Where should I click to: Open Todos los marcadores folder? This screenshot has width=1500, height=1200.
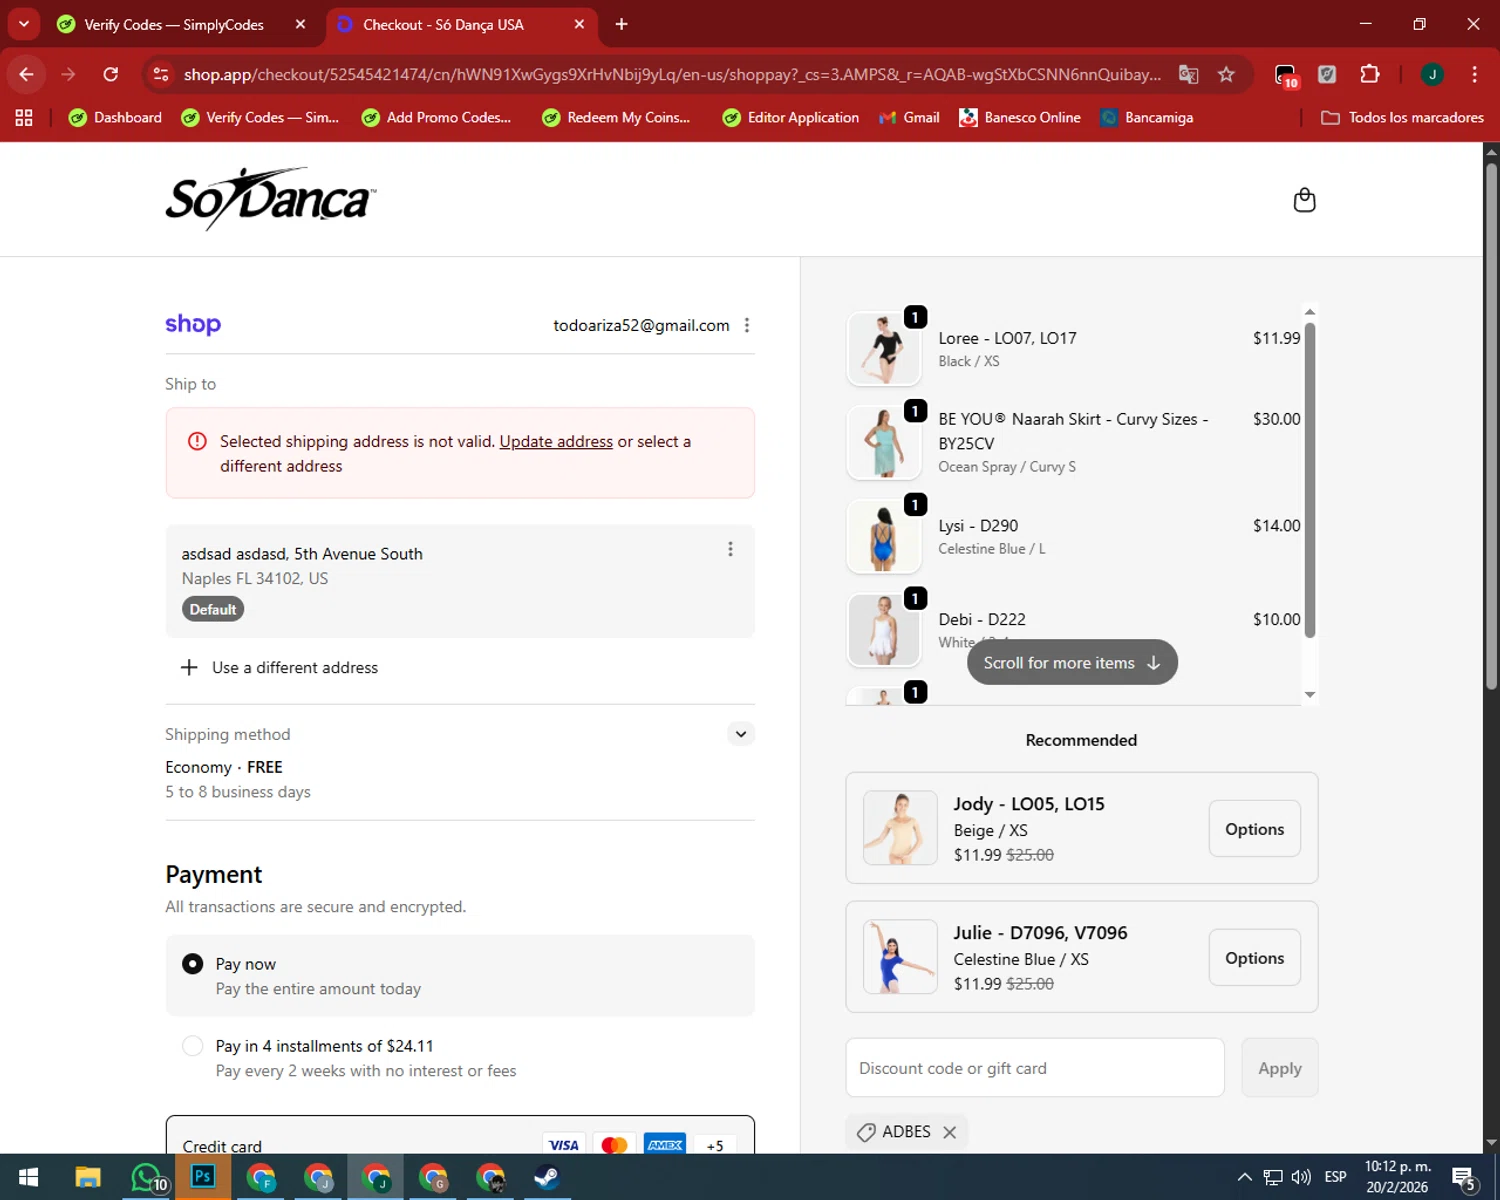pyautogui.click(x=1402, y=118)
